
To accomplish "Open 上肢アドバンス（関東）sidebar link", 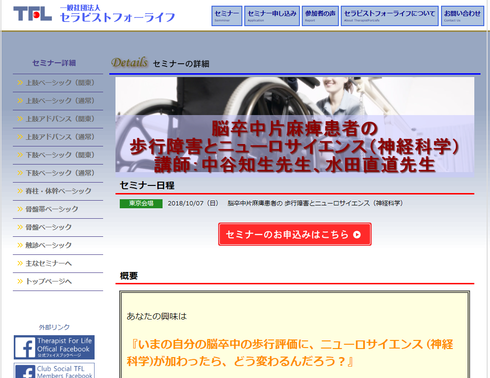I will (x=58, y=119).
